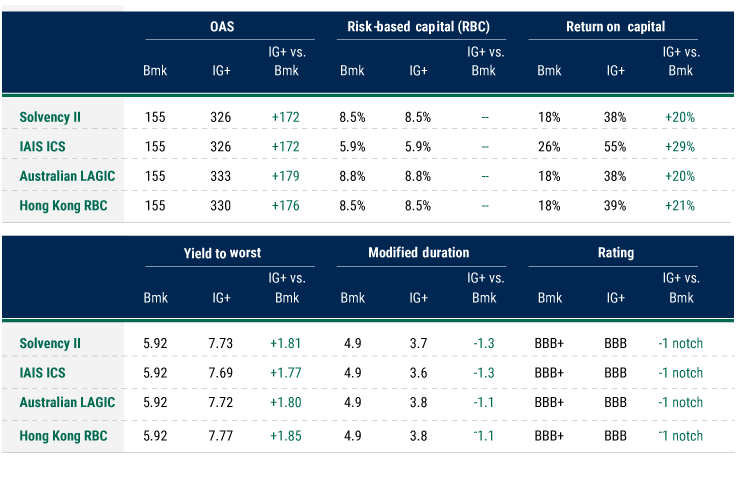Select the Risk-based capital (RBC) header

point(417,26)
